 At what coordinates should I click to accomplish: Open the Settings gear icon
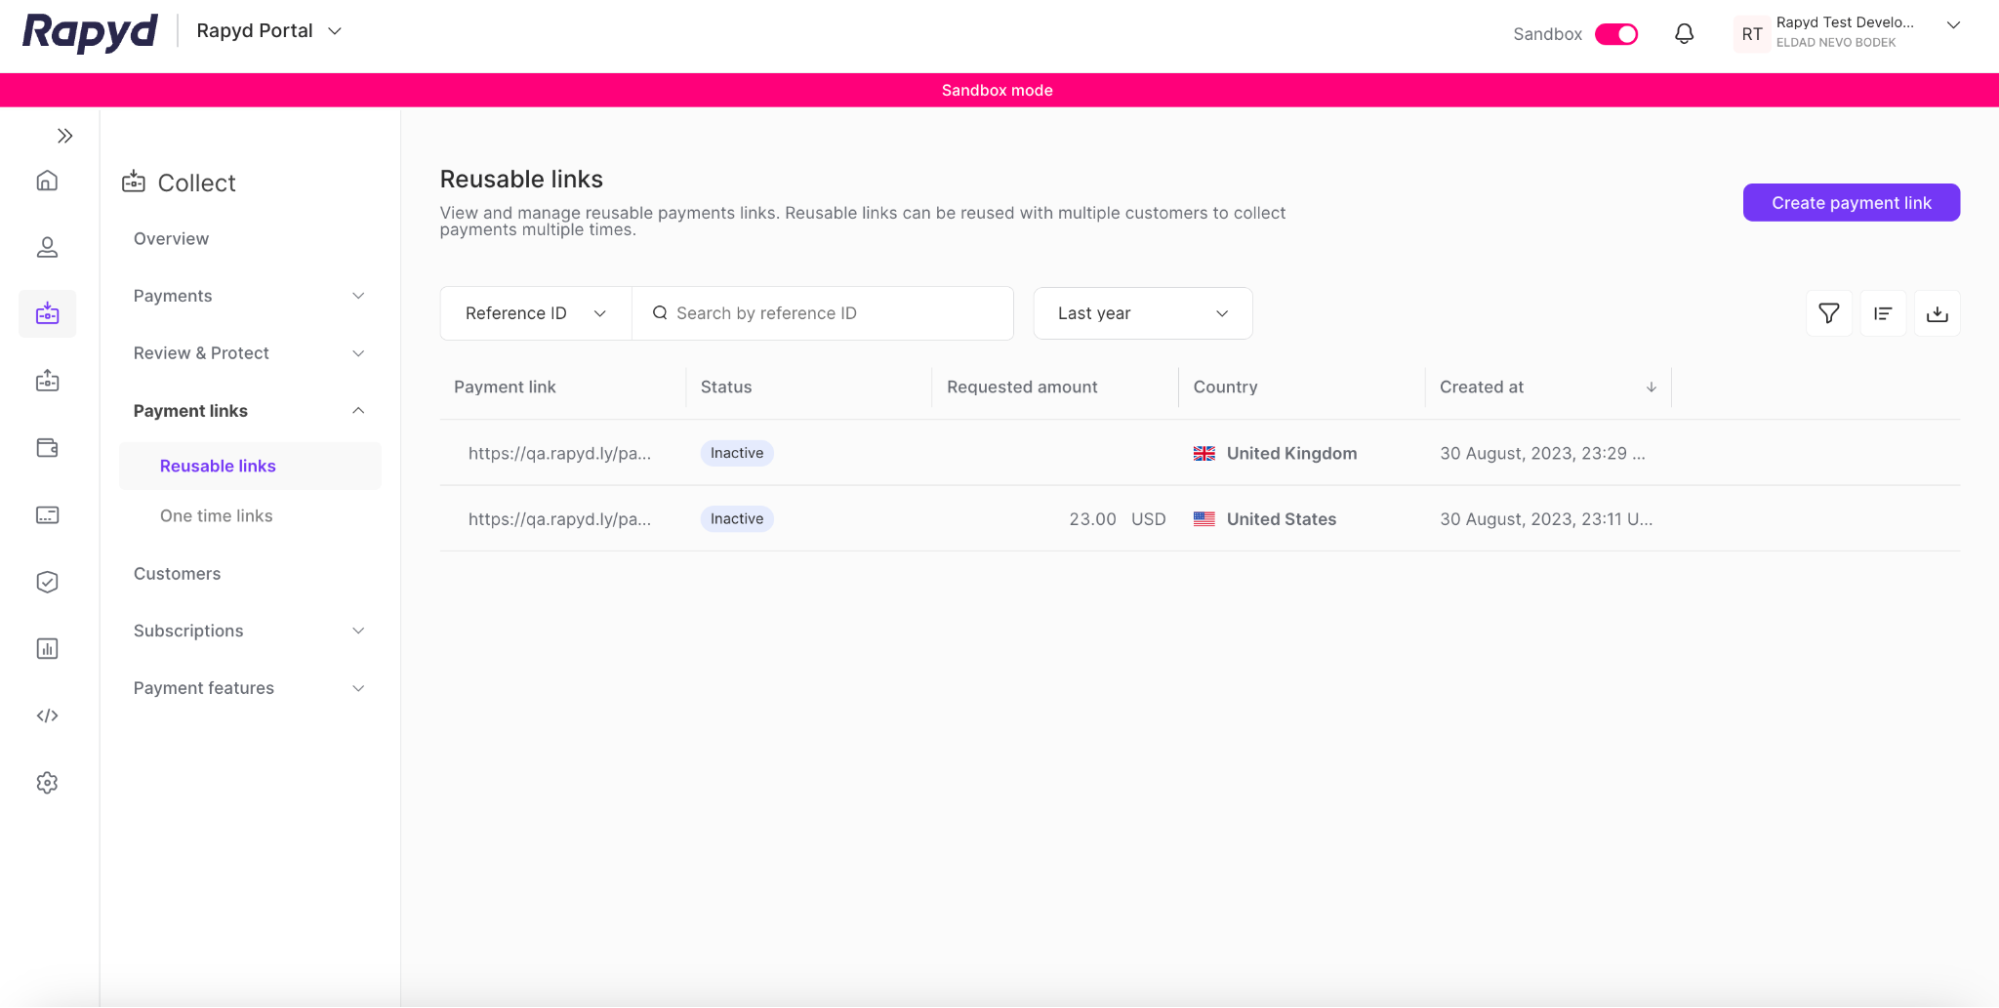(47, 783)
